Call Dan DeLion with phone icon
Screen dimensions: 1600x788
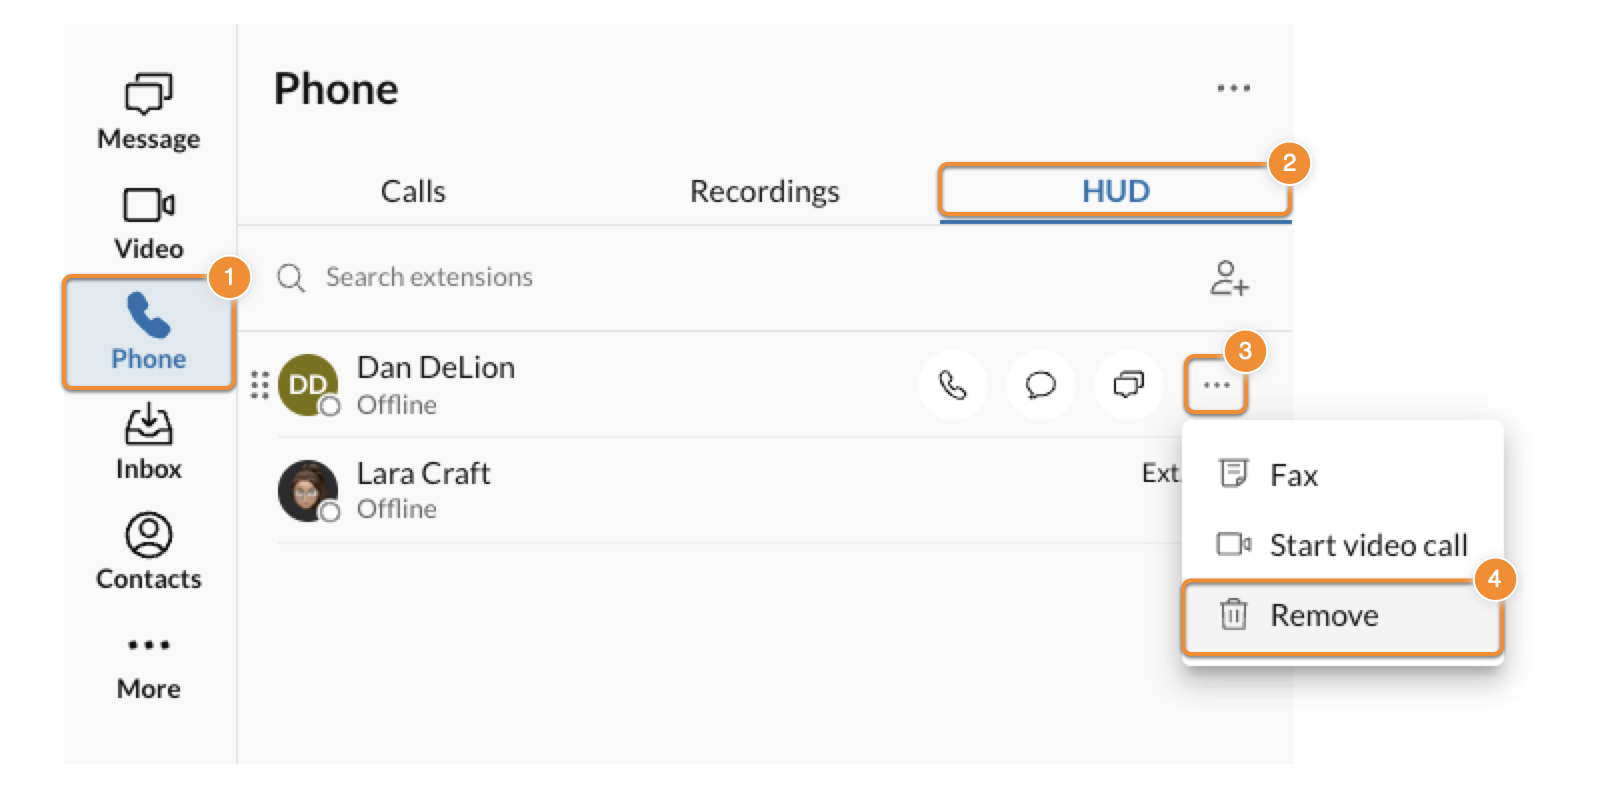tap(952, 385)
